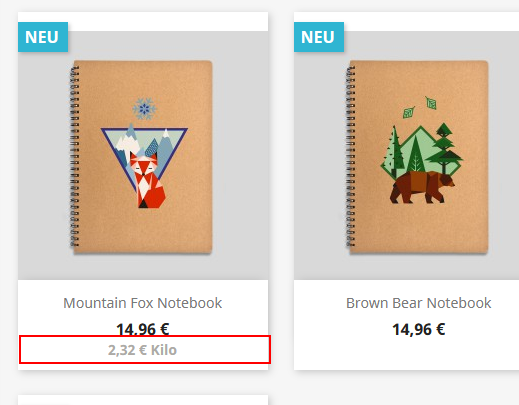
Task: Click the green leaves above the bear's forest
Action: pyautogui.click(x=420, y=108)
